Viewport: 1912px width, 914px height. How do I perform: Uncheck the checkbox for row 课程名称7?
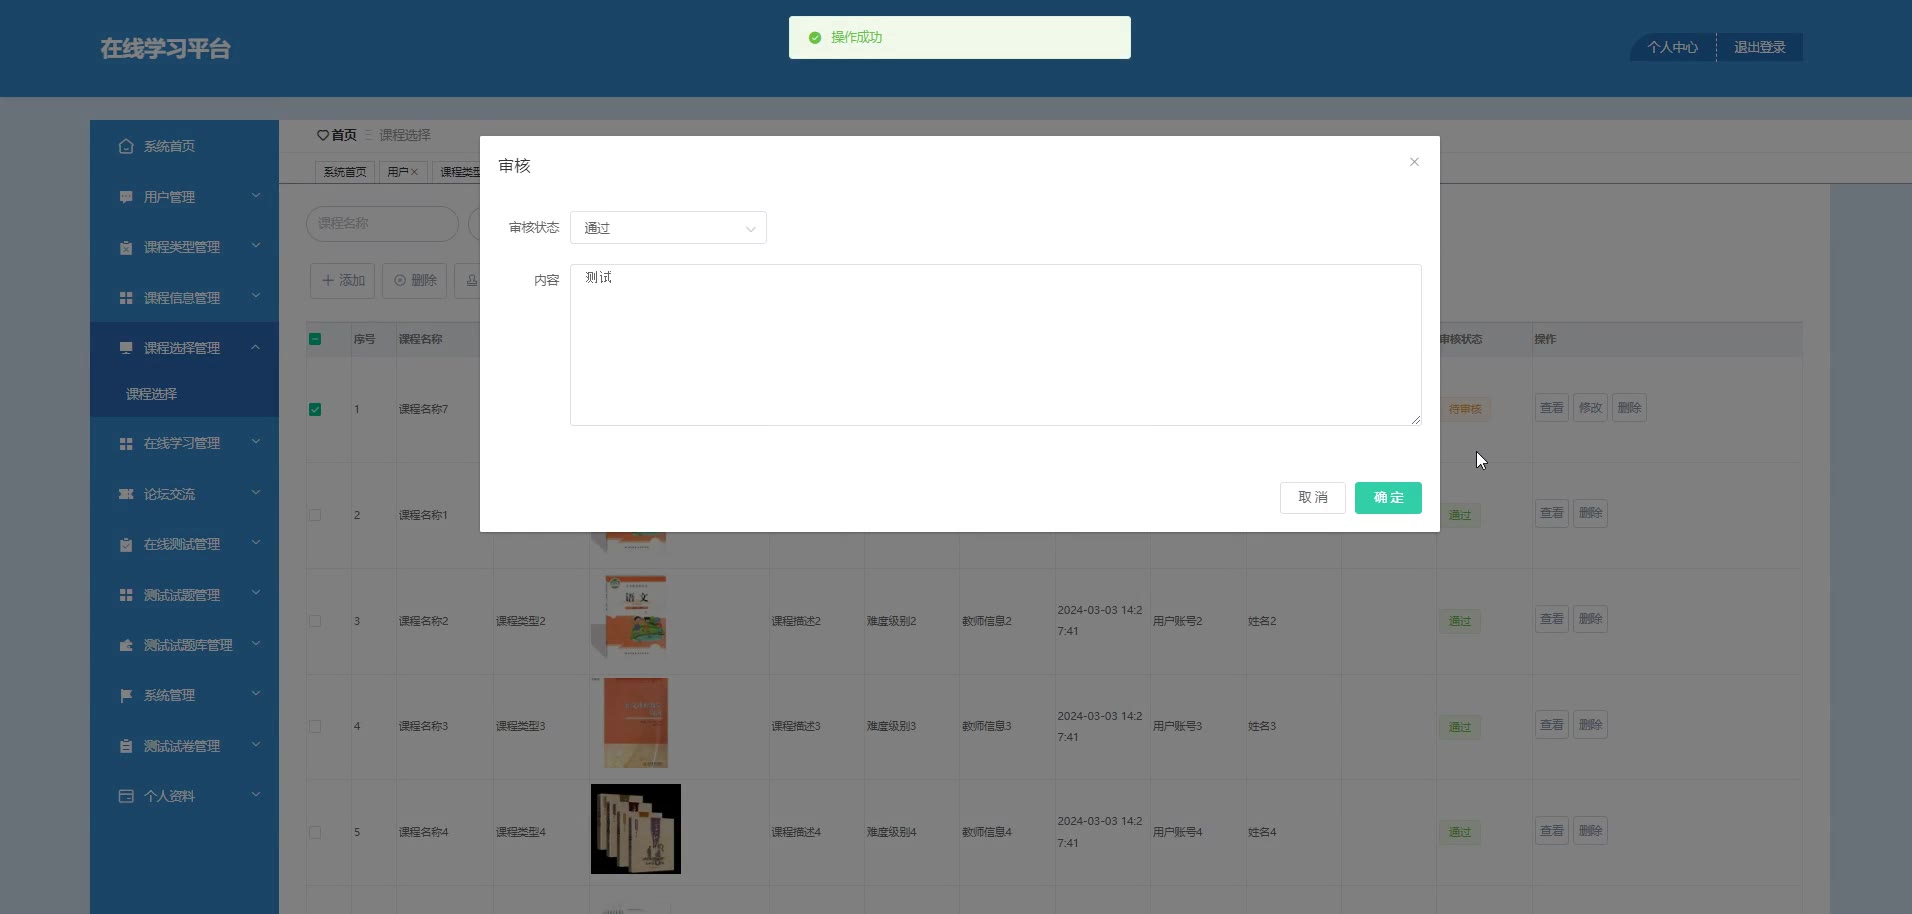(x=315, y=409)
